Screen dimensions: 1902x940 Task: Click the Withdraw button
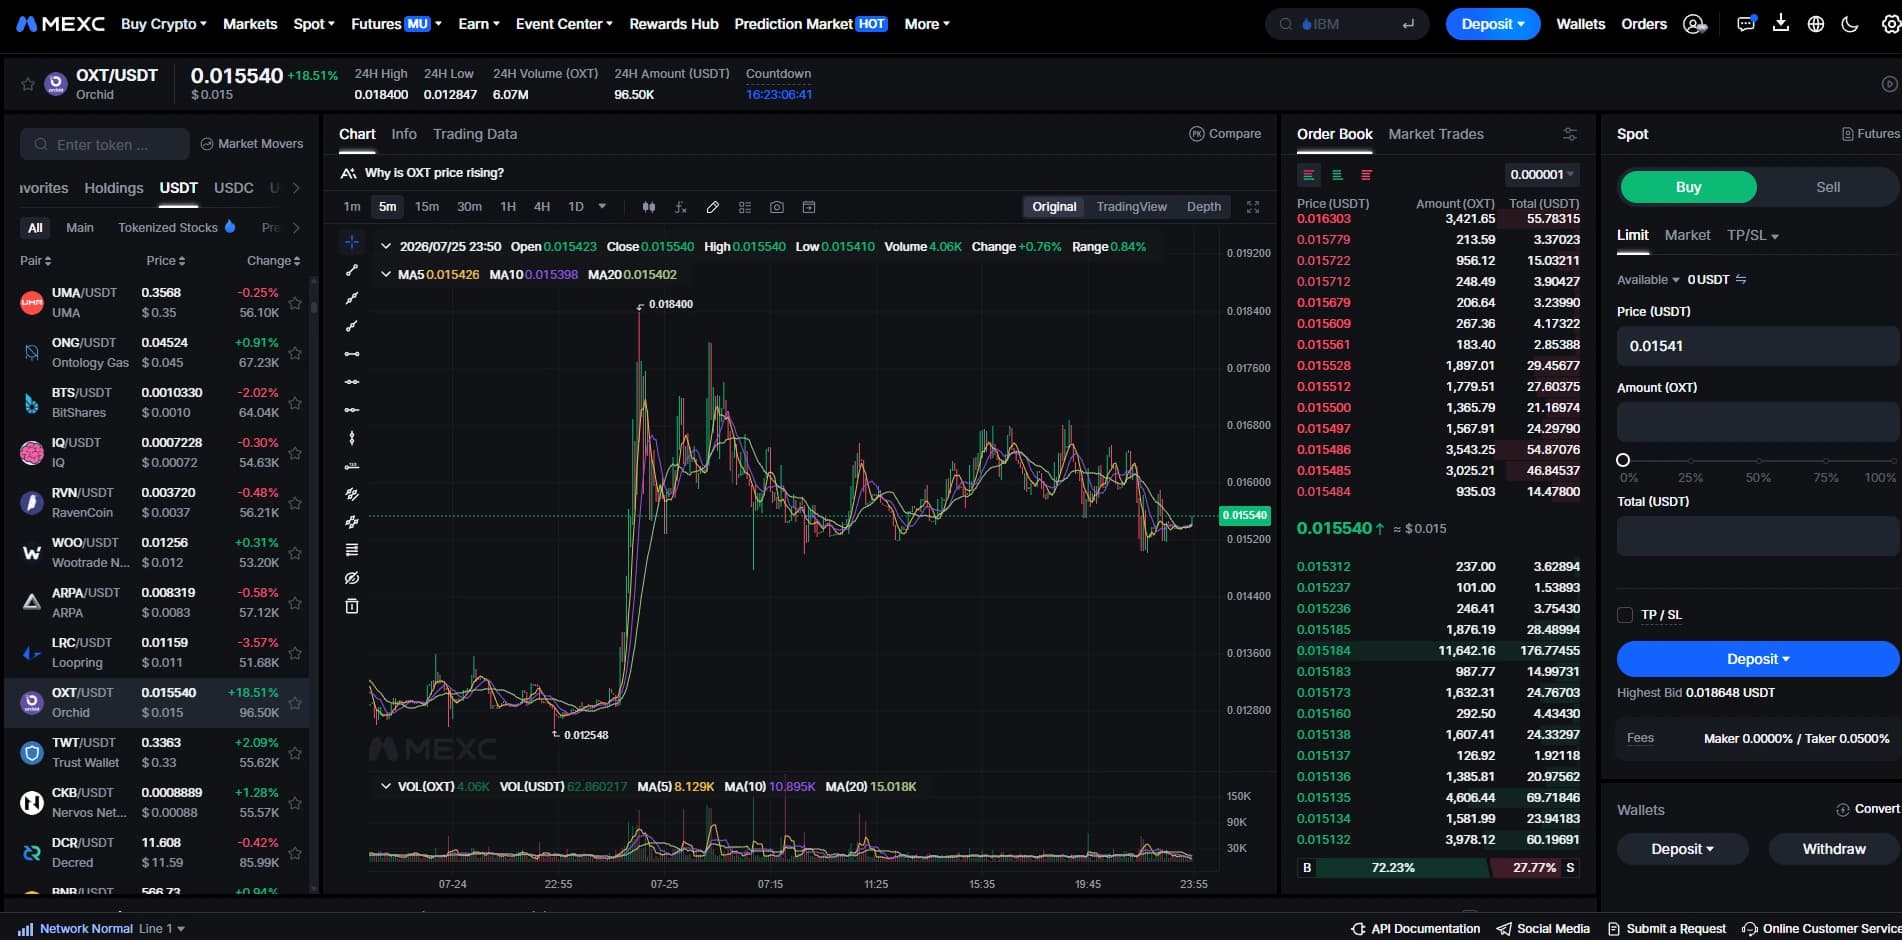(1834, 849)
